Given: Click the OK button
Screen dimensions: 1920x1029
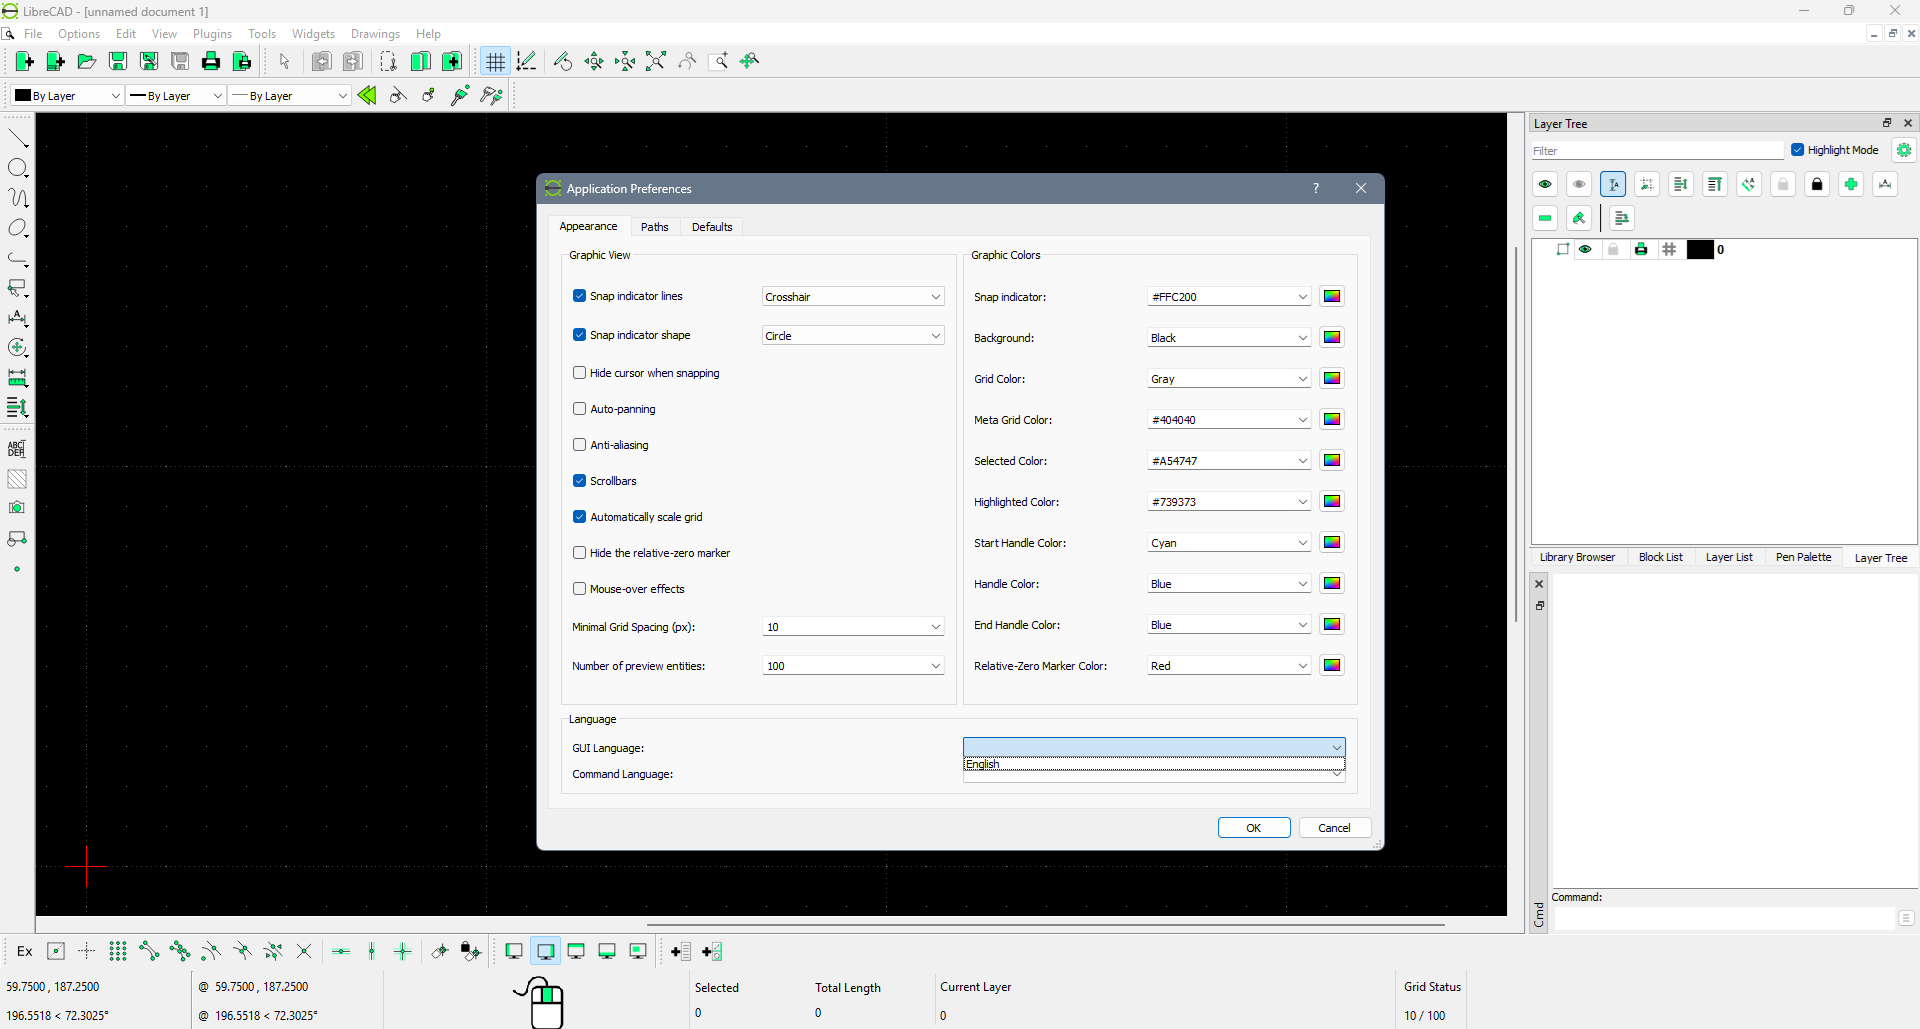Looking at the screenshot, I should [1253, 828].
